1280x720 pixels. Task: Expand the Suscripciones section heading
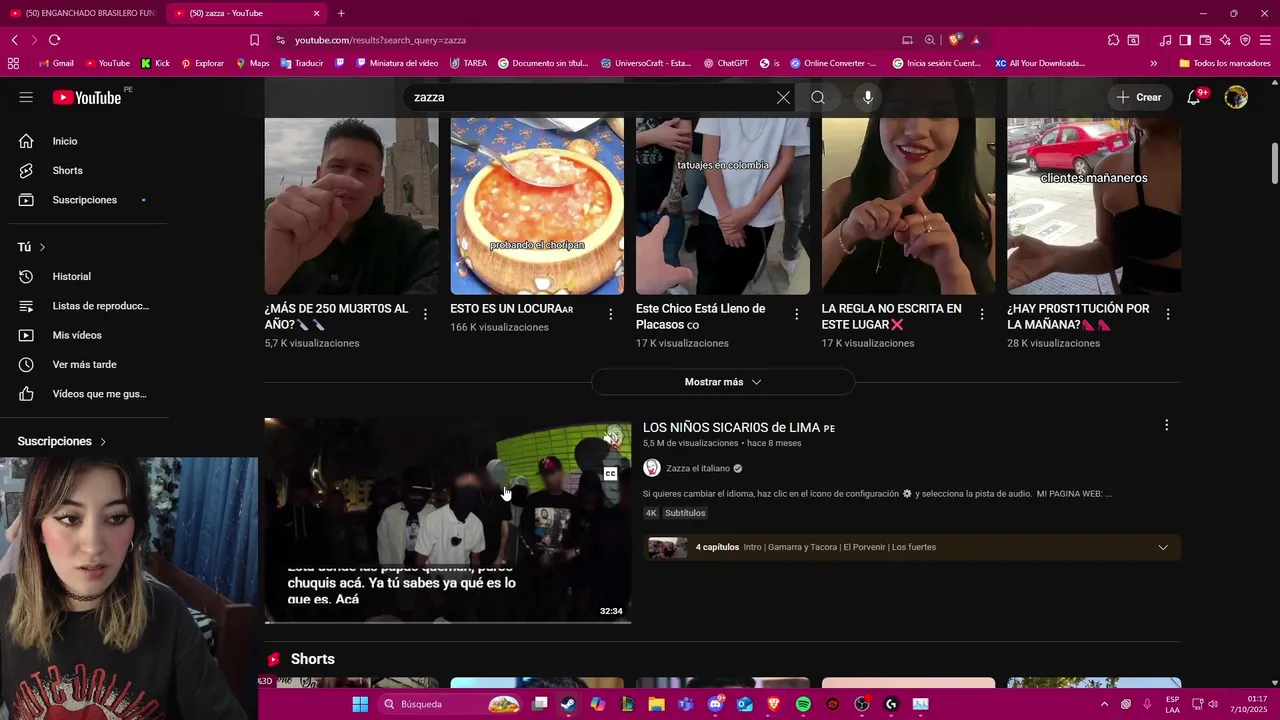[62, 441]
